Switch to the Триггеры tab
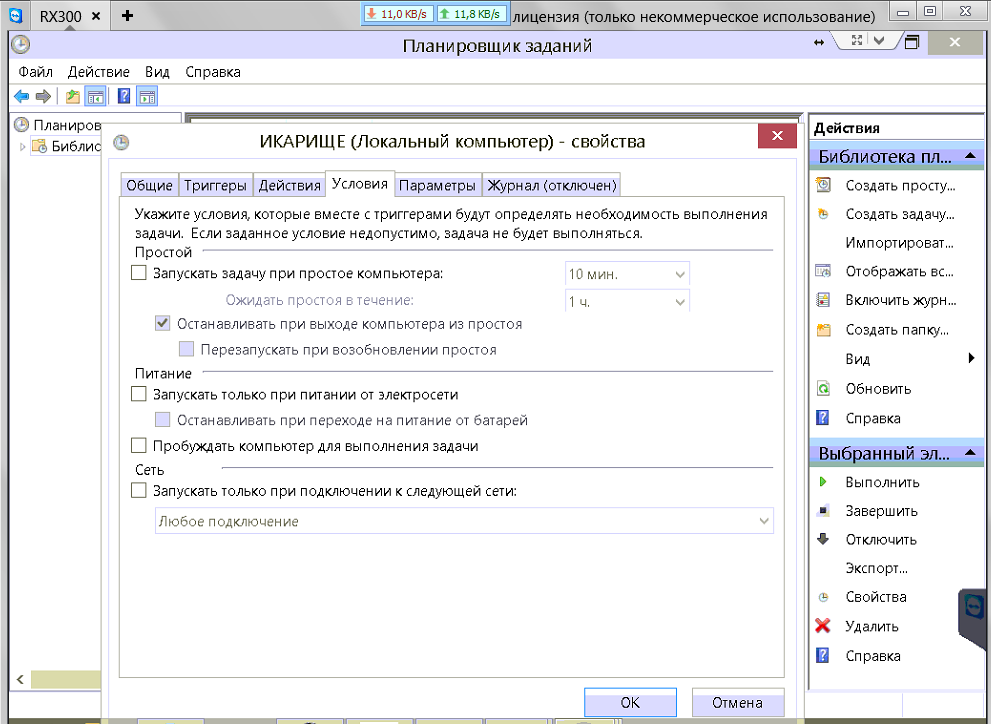Screen dimensions: 991x724 pos(215,185)
